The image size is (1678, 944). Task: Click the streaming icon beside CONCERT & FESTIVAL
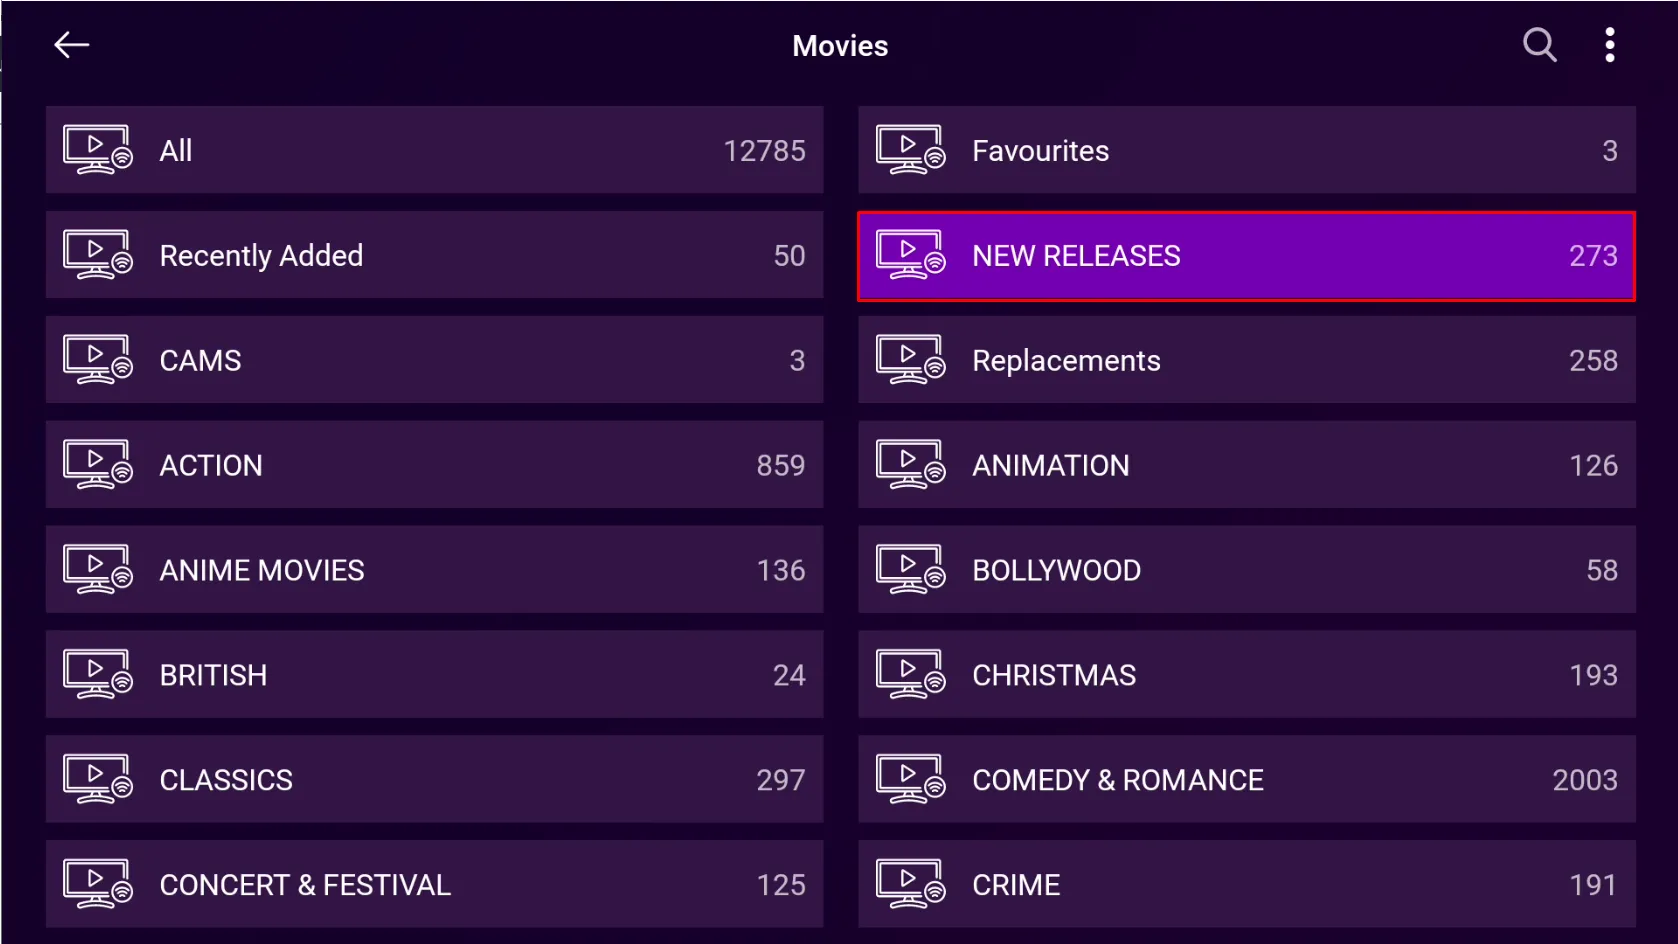click(x=98, y=885)
